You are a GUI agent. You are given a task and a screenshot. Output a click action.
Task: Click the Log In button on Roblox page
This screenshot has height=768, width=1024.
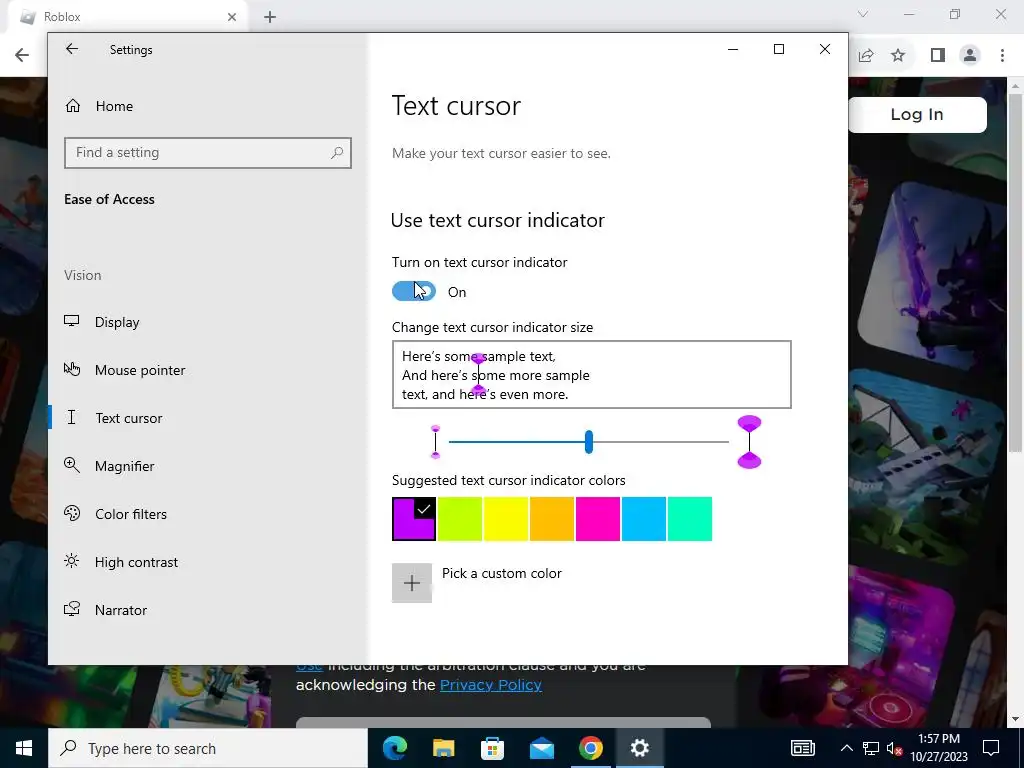(917, 115)
